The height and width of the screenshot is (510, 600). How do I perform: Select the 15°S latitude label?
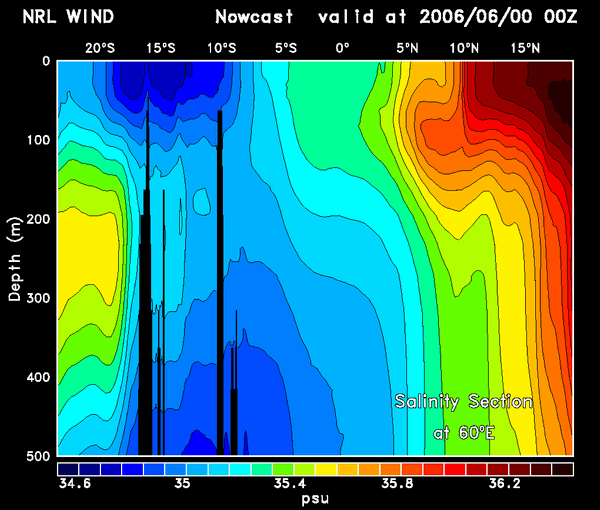click(x=161, y=48)
